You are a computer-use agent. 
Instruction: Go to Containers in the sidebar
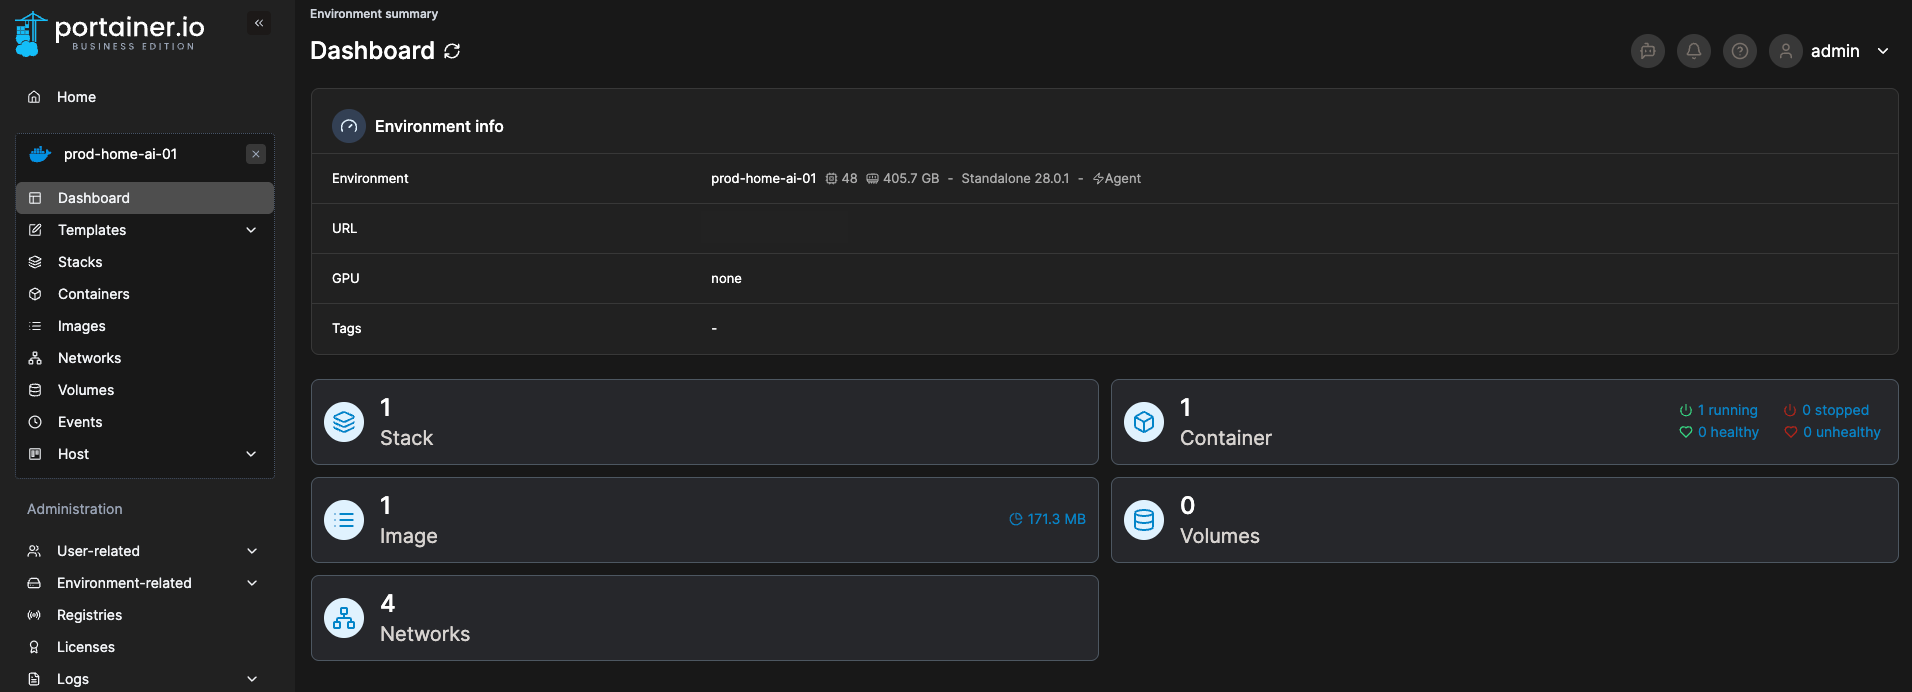pos(93,294)
